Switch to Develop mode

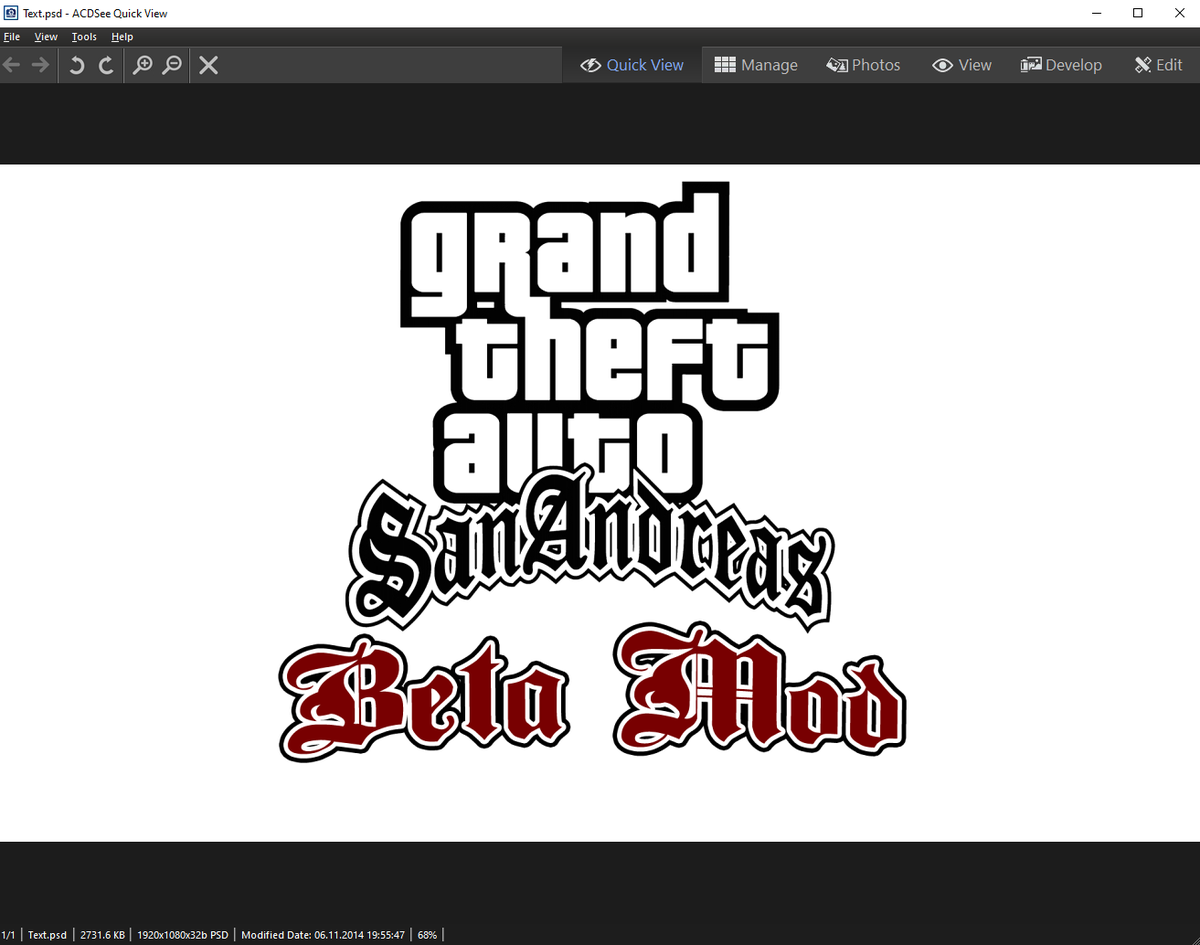(x=1061, y=65)
